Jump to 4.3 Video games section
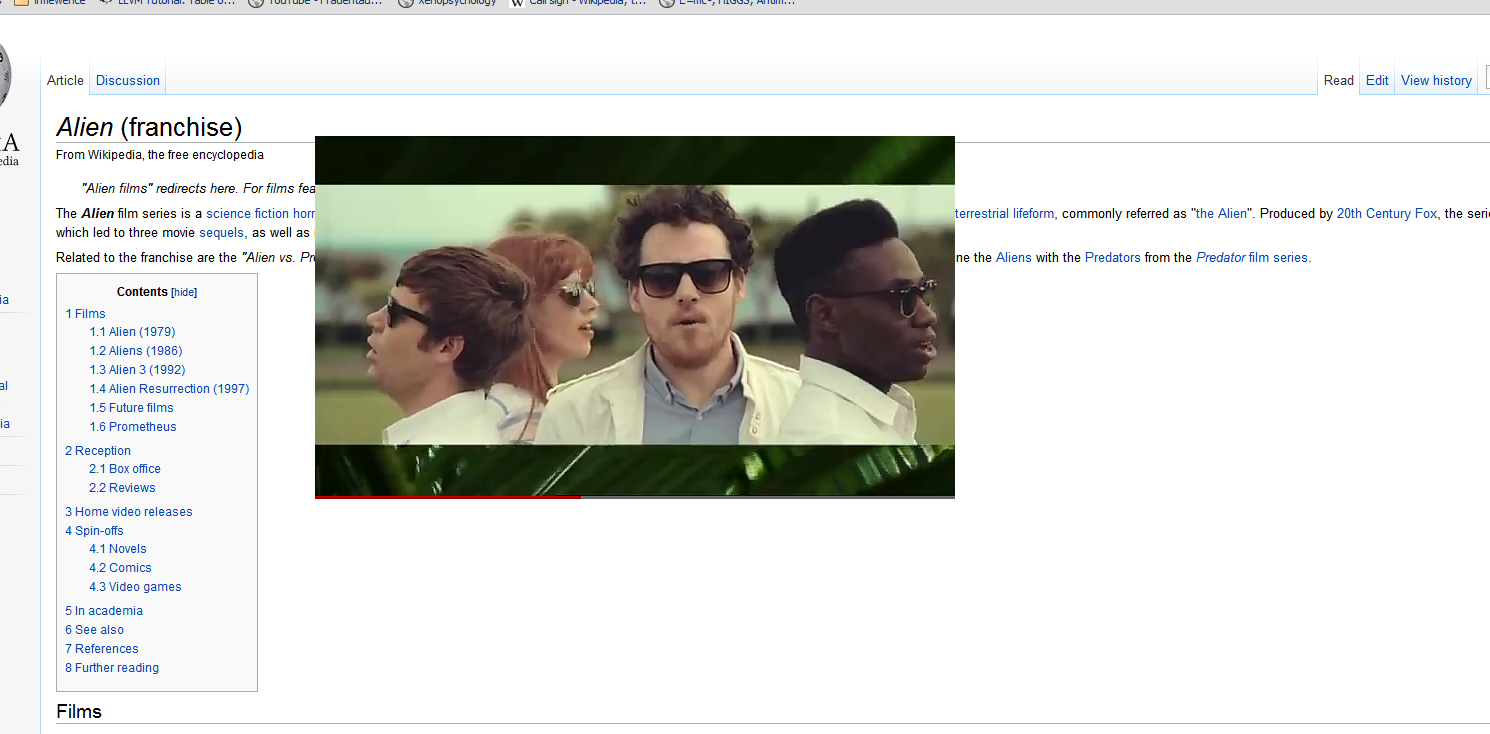 pyautogui.click(x=135, y=587)
